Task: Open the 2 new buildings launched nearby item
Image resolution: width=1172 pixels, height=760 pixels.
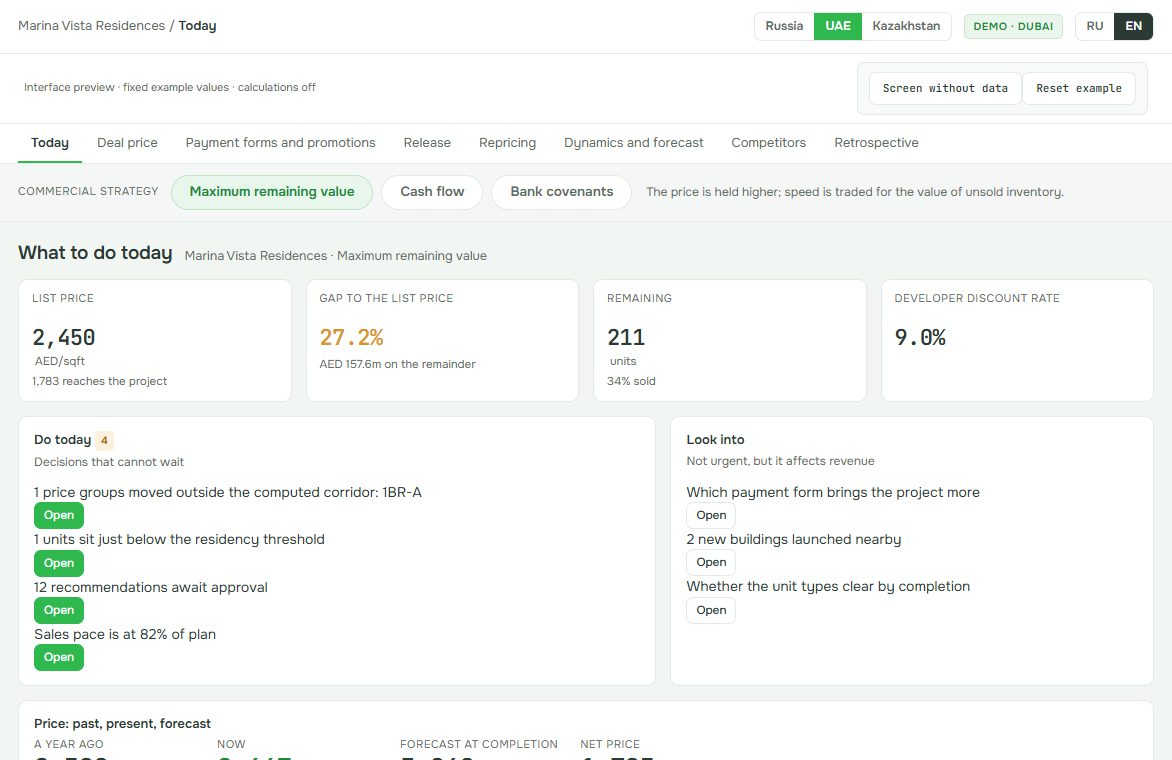Action: point(711,563)
